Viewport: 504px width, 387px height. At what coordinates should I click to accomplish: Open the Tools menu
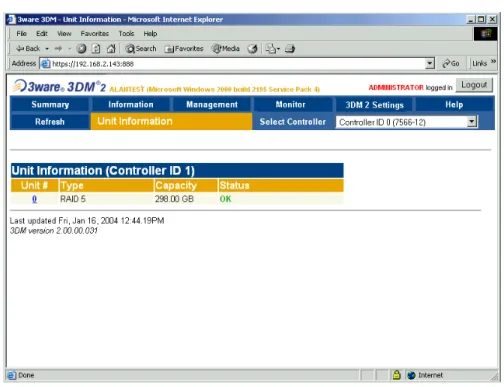tap(126, 34)
